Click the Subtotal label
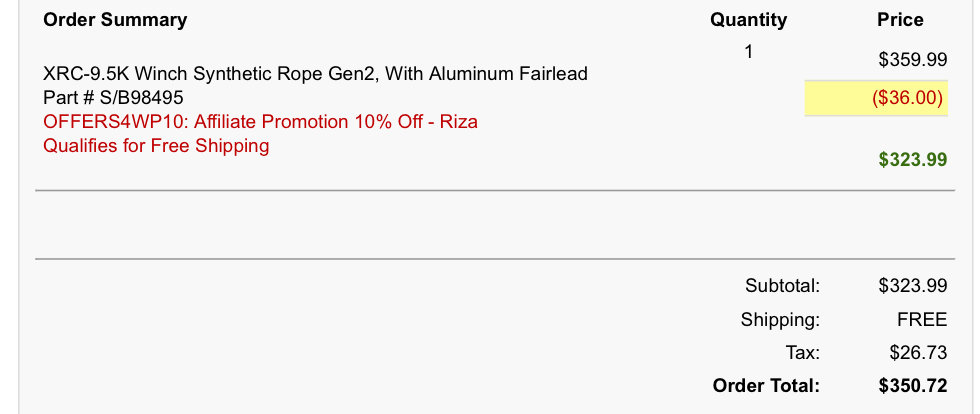The image size is (980, 414). (x=782, y=286)
